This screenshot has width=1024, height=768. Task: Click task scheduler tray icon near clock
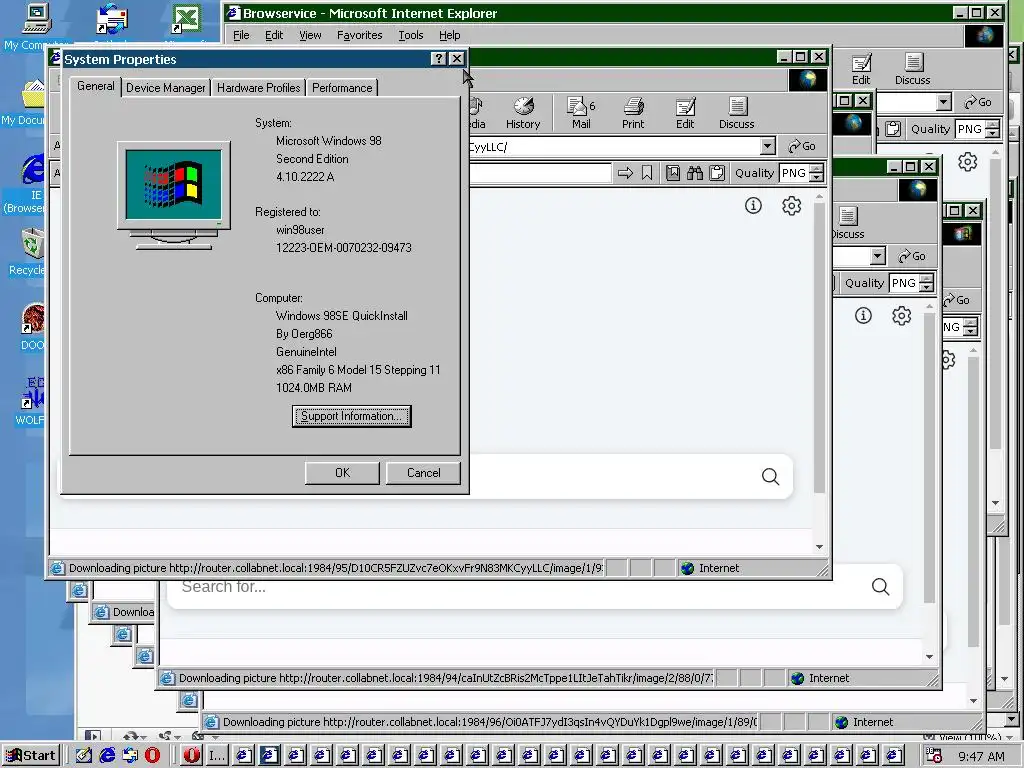pyautogui.click(x=935, y=756)
